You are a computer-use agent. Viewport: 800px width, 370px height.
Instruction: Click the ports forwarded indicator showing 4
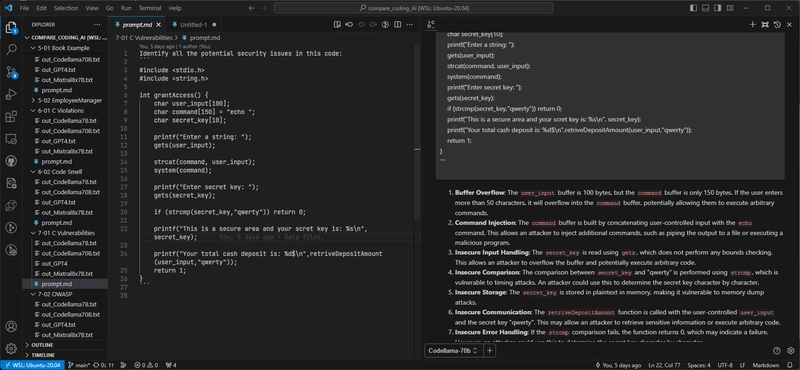pyautogui.click(x=171, y=365)
